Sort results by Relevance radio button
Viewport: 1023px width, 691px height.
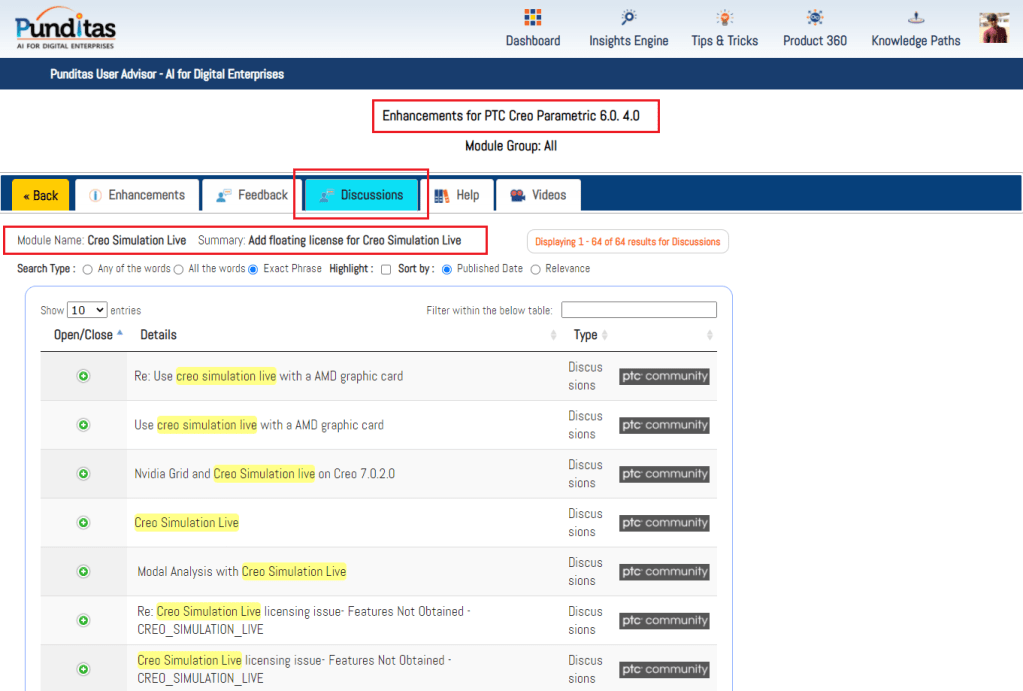535,269
